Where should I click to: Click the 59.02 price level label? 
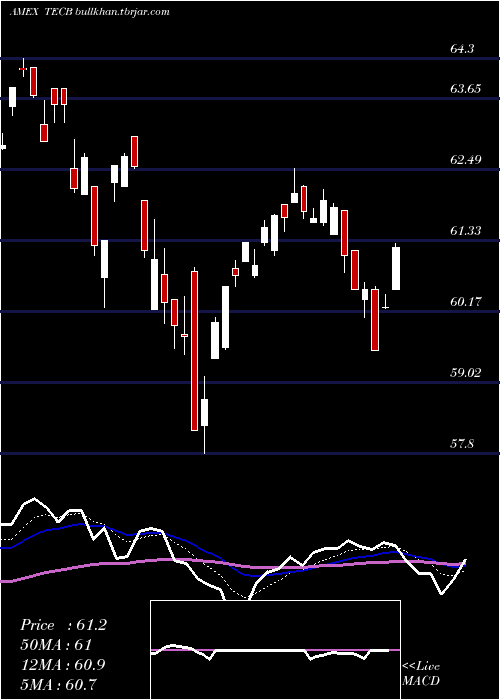[466, 372]
